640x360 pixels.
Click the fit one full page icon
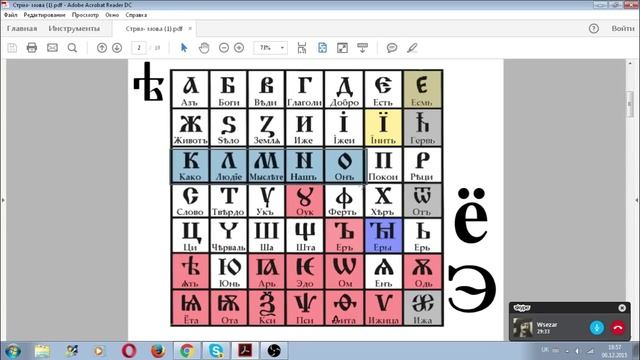(322, 48)
